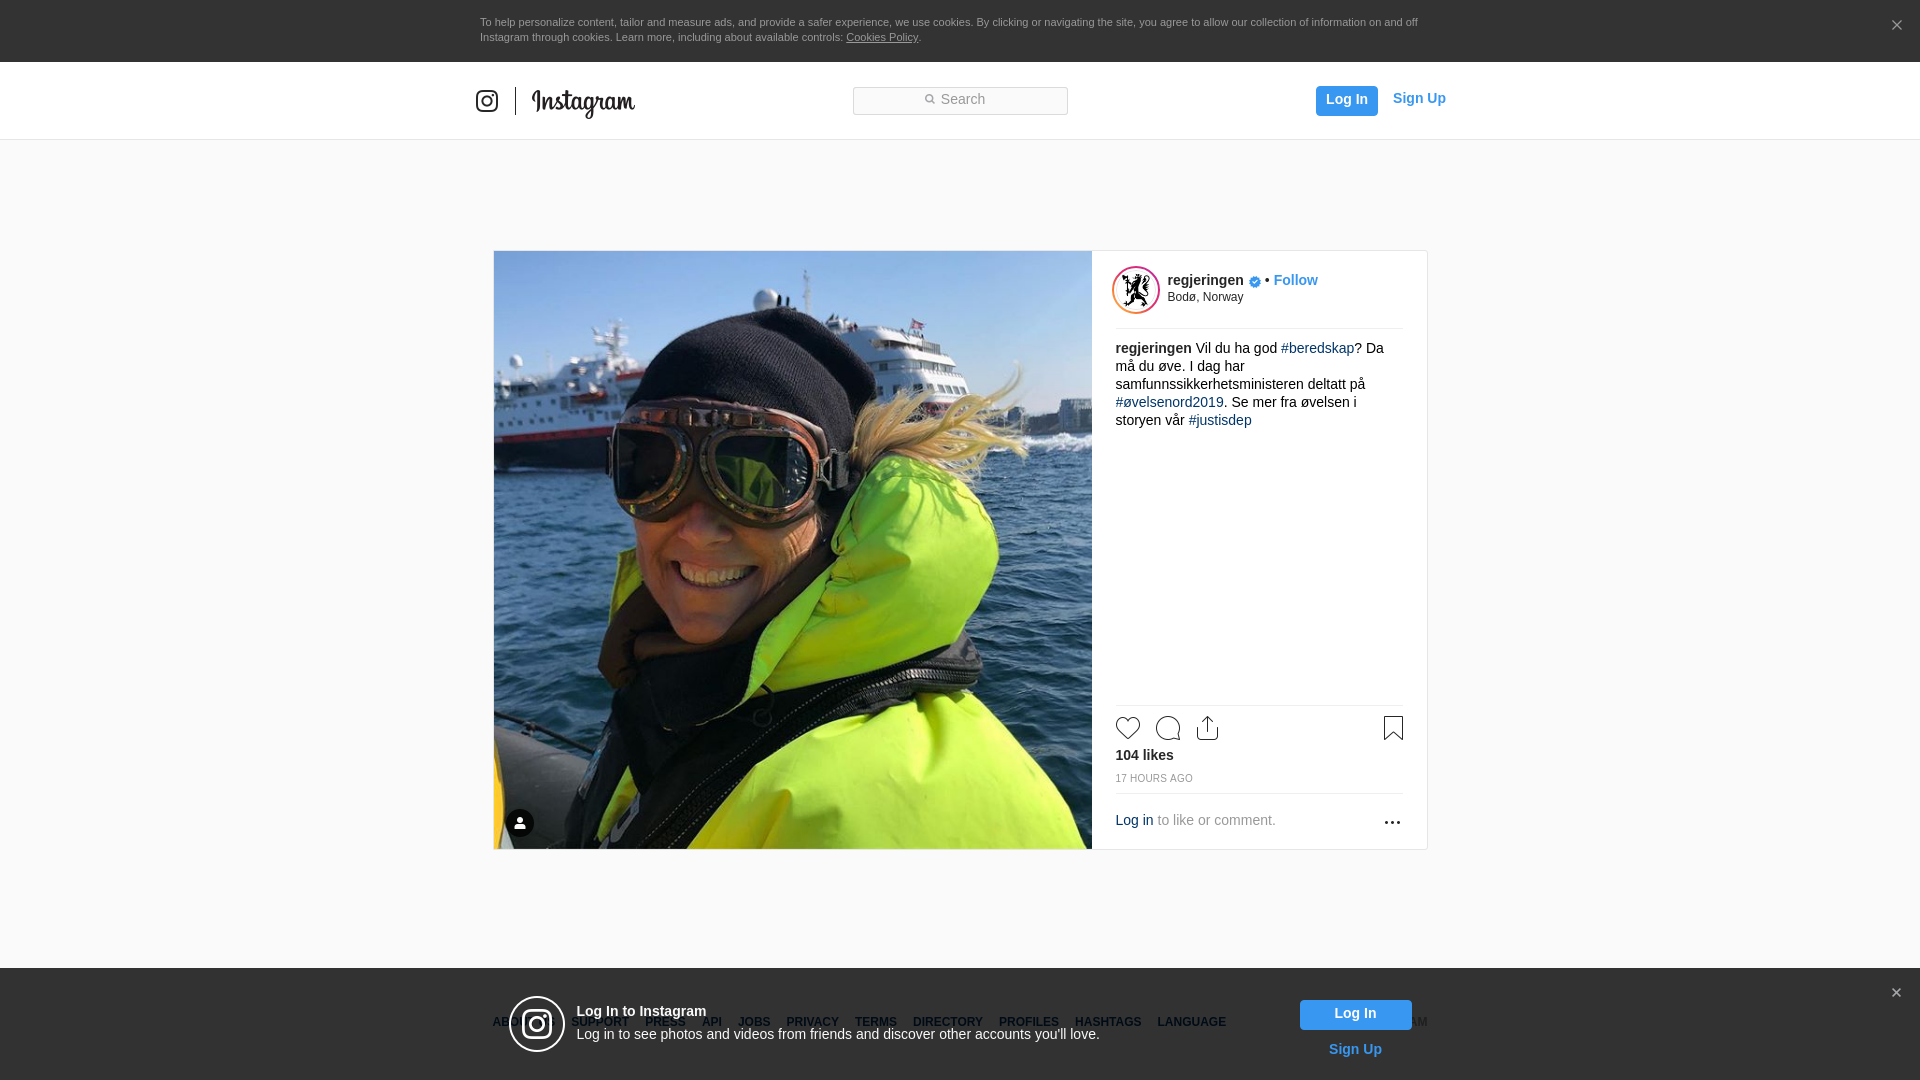Open the LANGUAGE footer selector
The width and height of the screenshot is (1920, 1080).
click(1191, 1022)
